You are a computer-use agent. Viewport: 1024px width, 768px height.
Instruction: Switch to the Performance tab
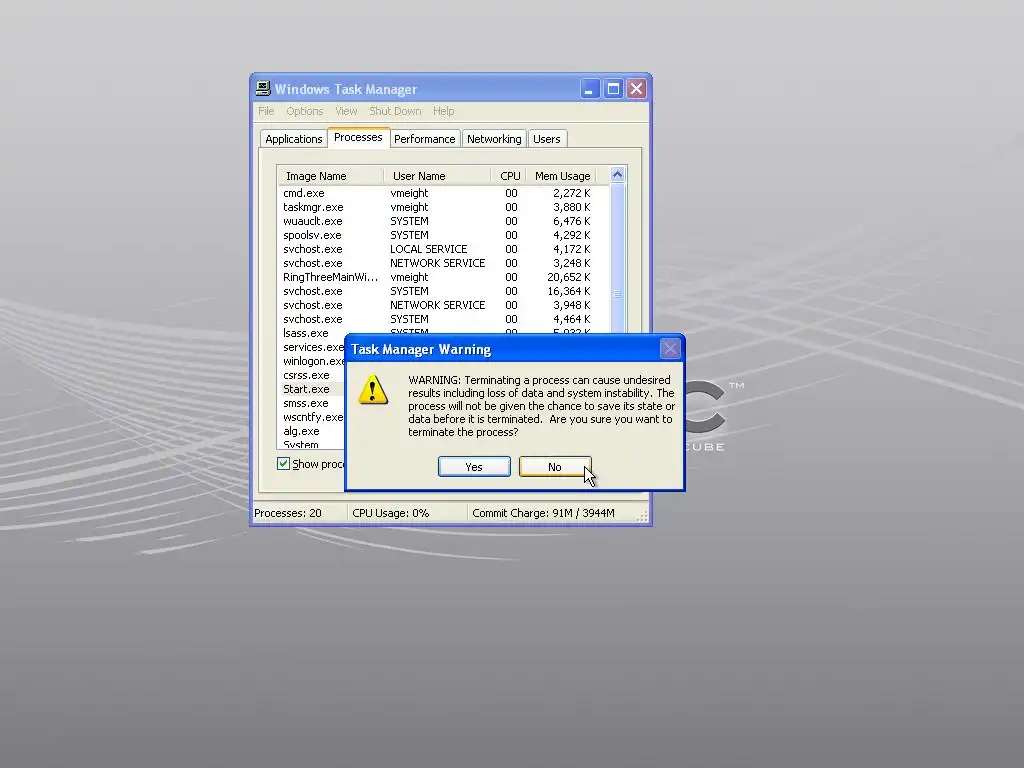point(424,139)
